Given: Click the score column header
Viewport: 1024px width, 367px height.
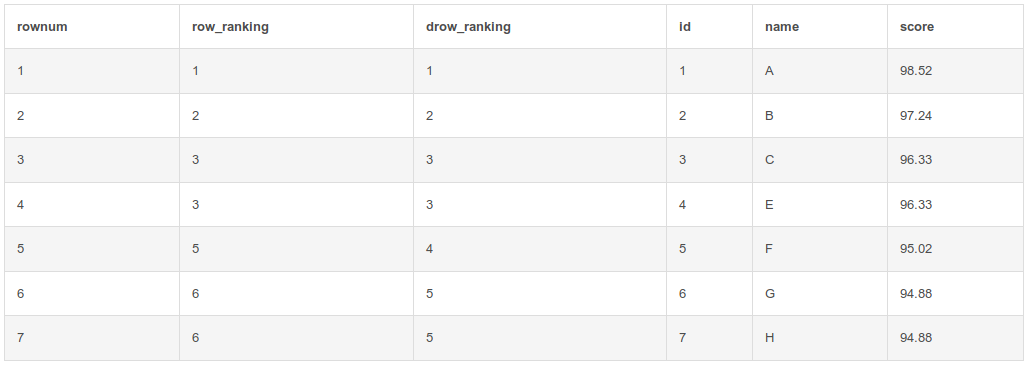Looking at the screenshot, I should click(x=955, y=27).
